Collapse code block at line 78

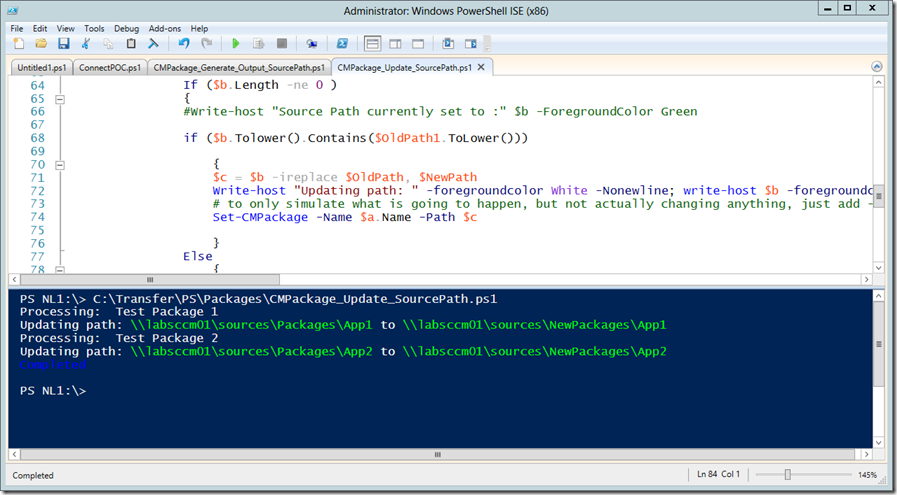click(60, 269)
